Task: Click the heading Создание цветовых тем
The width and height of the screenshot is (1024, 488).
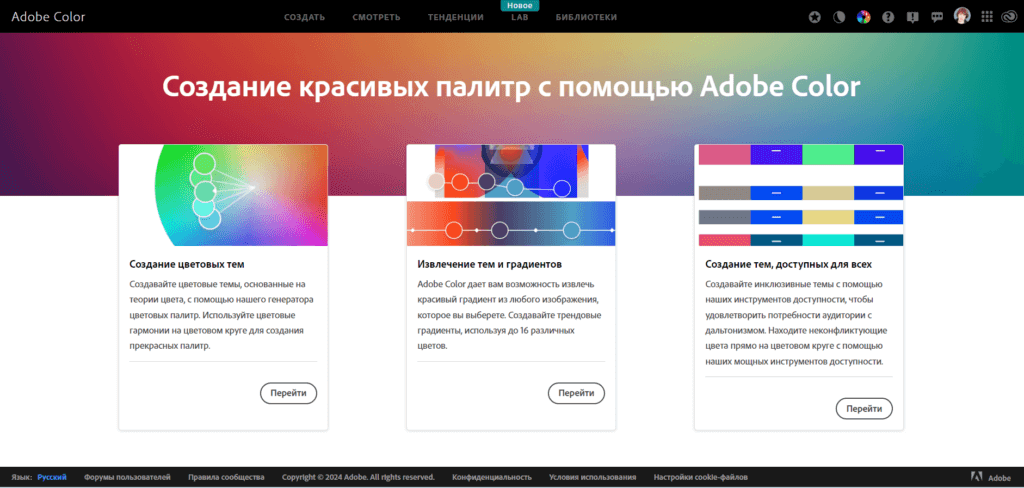Action: [x=187, y=265]
